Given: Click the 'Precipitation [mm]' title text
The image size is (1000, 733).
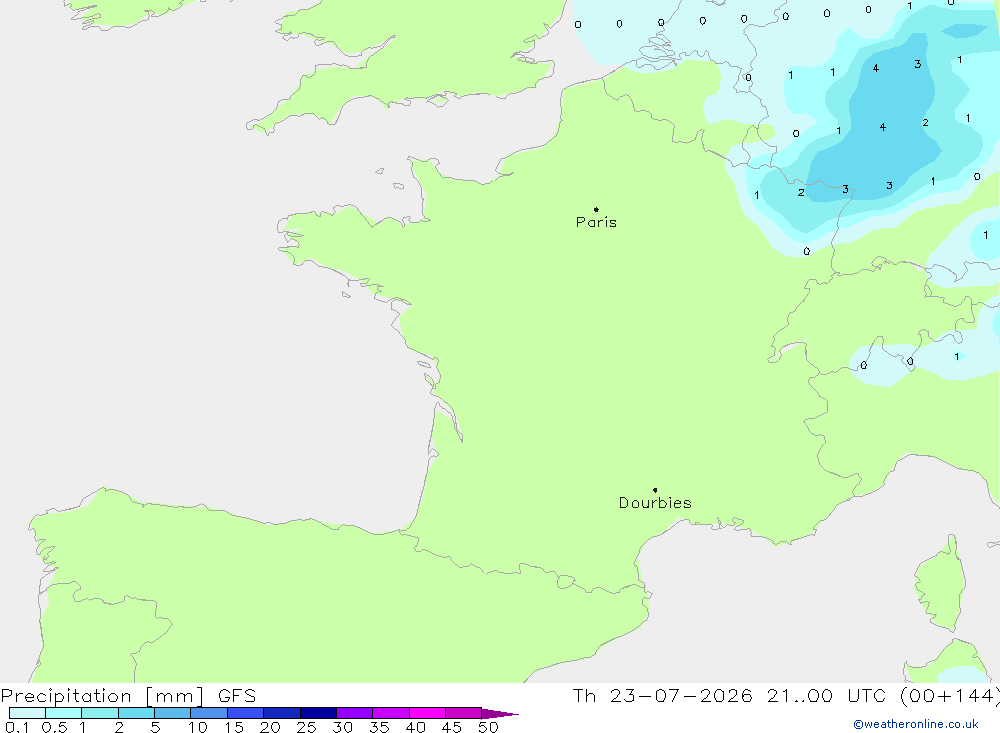Looking at the screenshot, I should [102, 695].
